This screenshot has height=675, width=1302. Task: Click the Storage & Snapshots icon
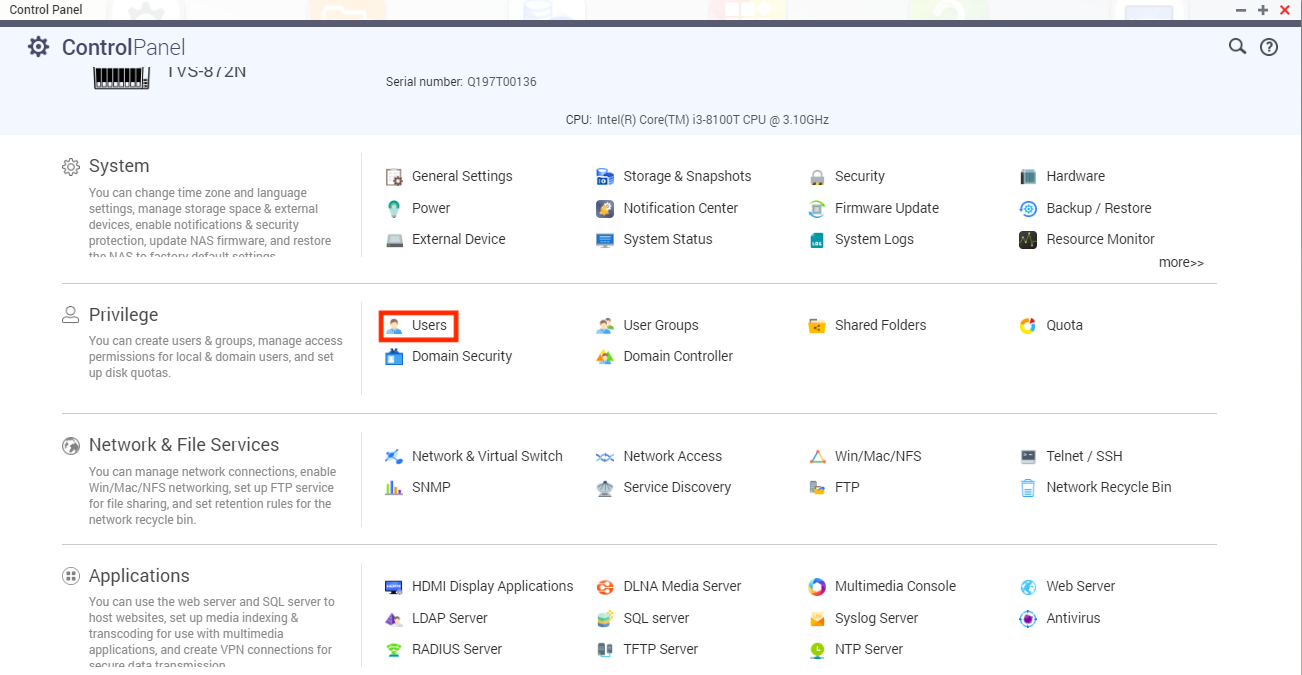pyautogui.click(x=605, y=177)
